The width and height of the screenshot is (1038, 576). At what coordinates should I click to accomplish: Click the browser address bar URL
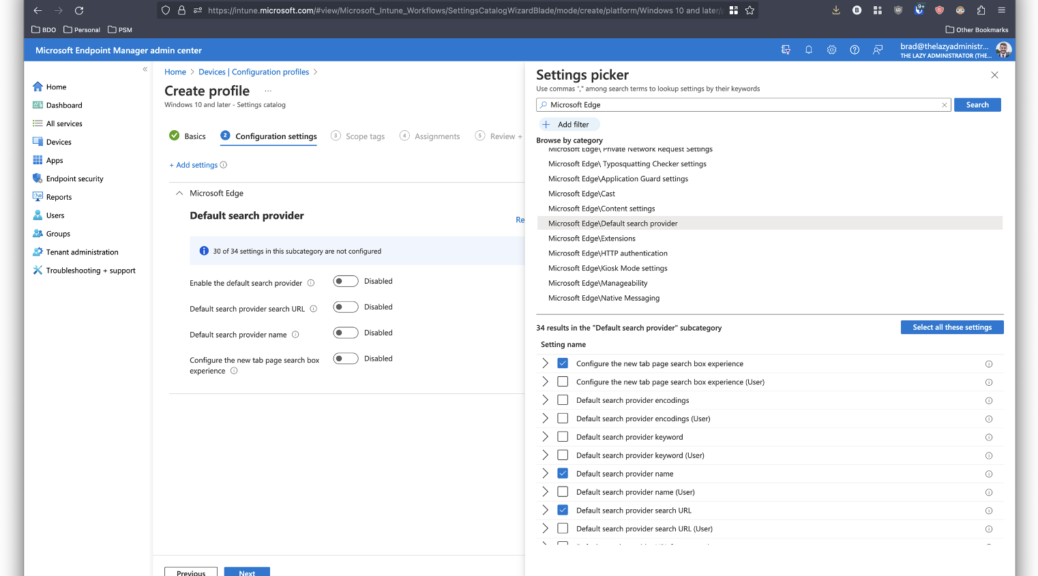pos(463,11)
